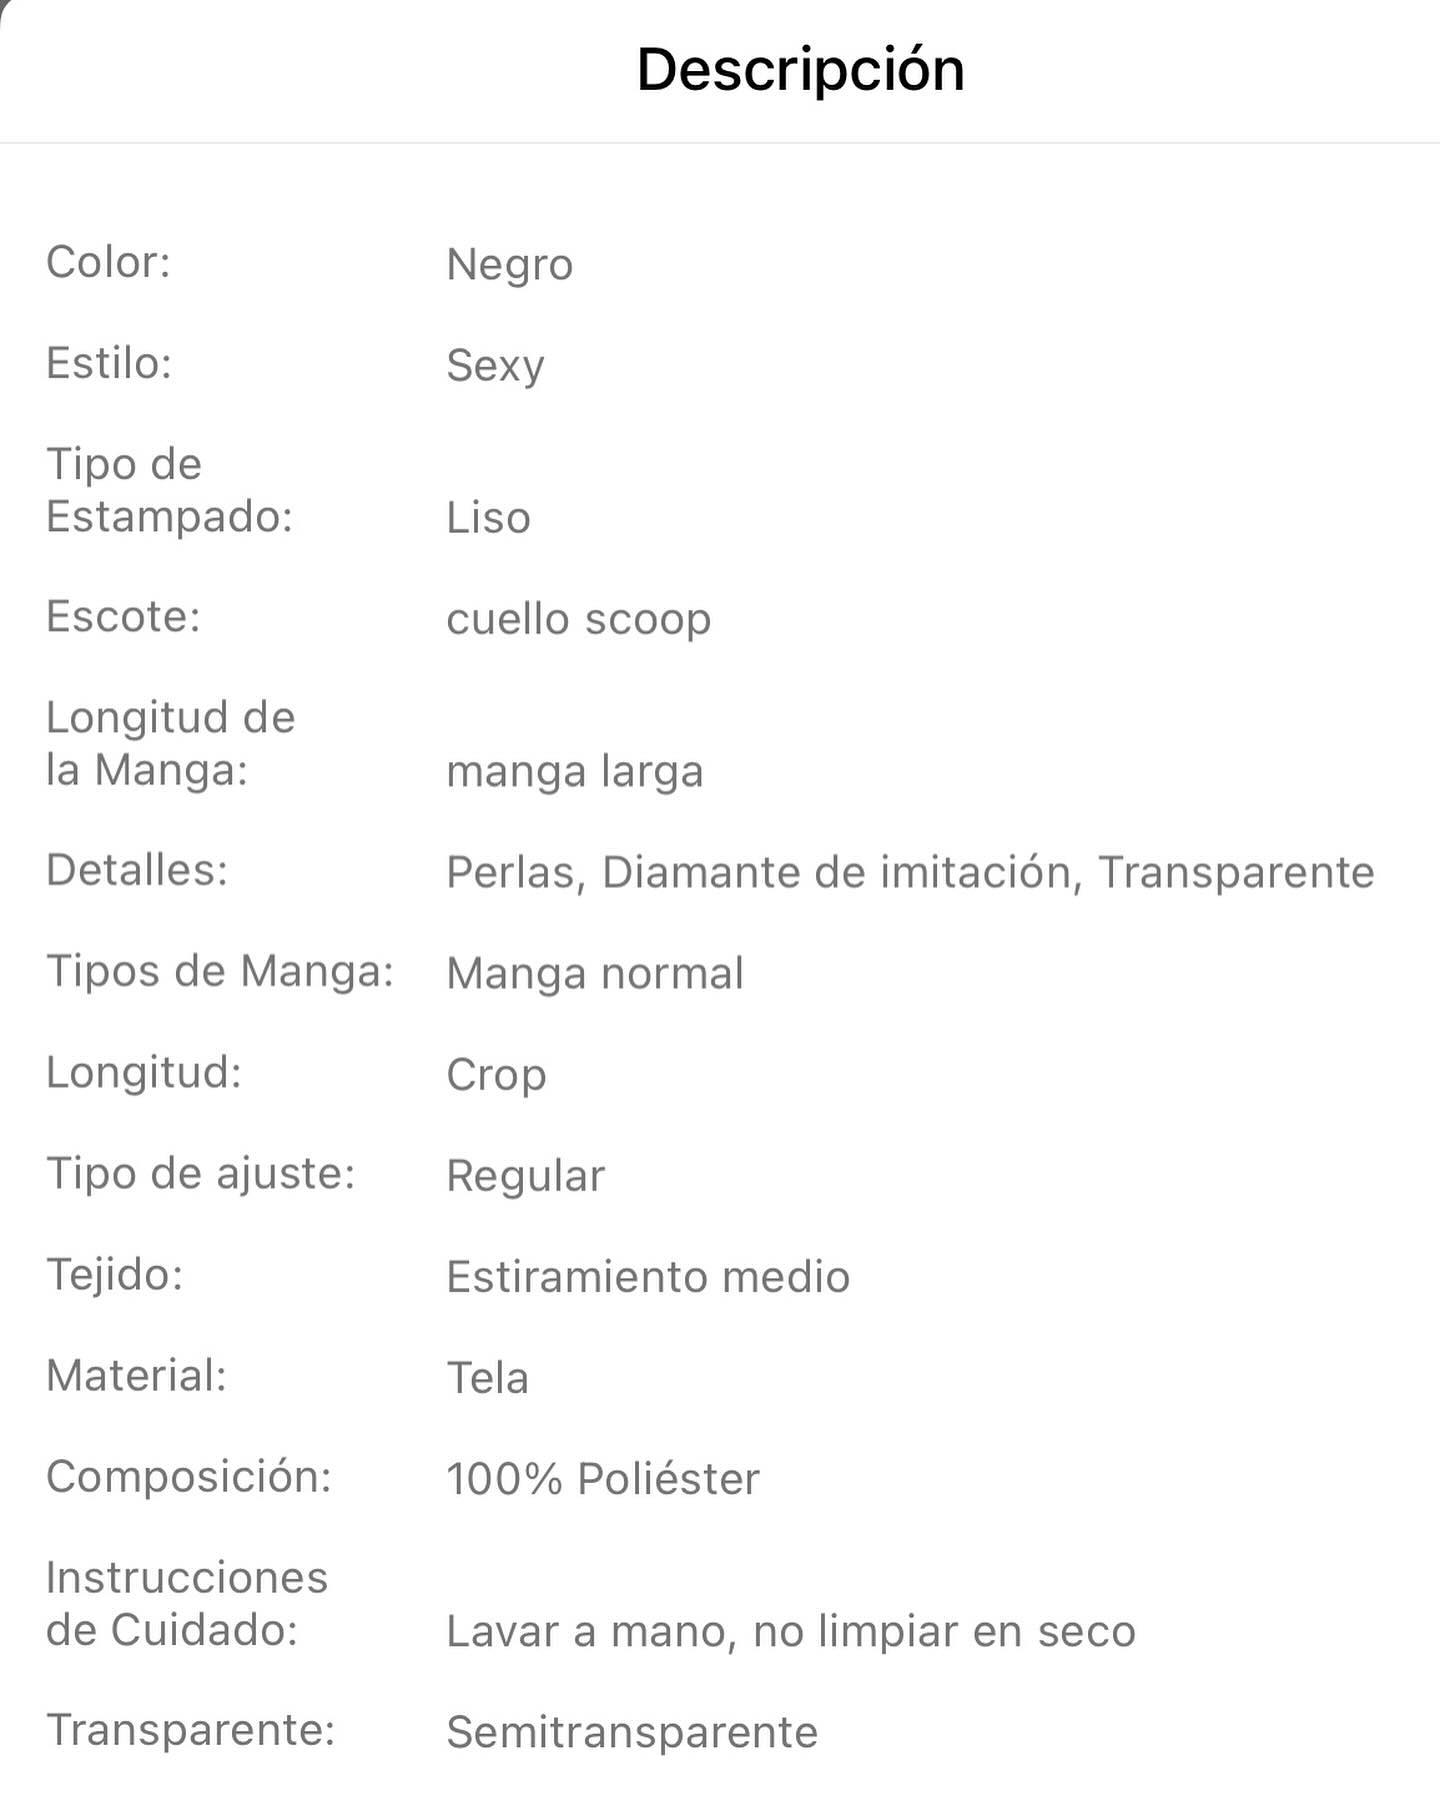Click the Instrucciones de Cuidado label
The image size is (1440, 1796).
point(187,1604)
